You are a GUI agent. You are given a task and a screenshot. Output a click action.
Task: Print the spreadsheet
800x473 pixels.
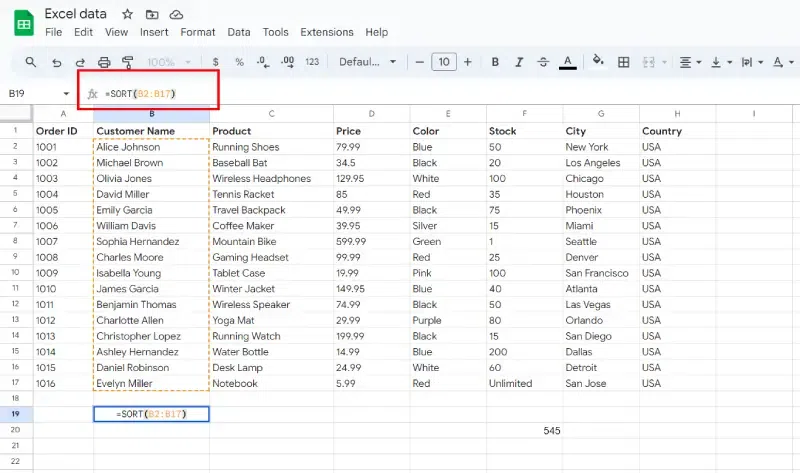(104, 62)
